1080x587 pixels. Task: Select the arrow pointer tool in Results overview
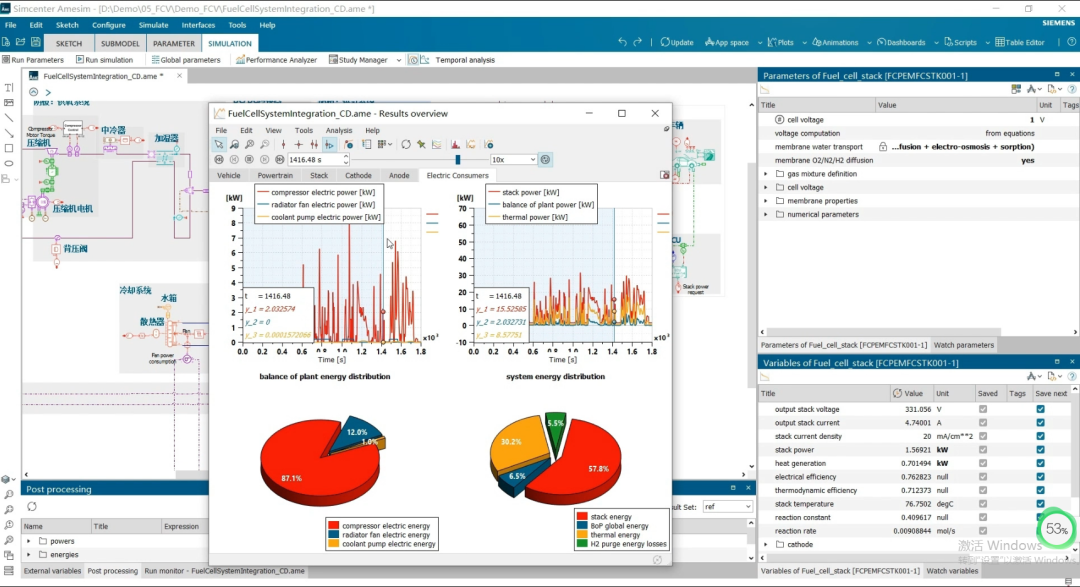tap(218, 145)
